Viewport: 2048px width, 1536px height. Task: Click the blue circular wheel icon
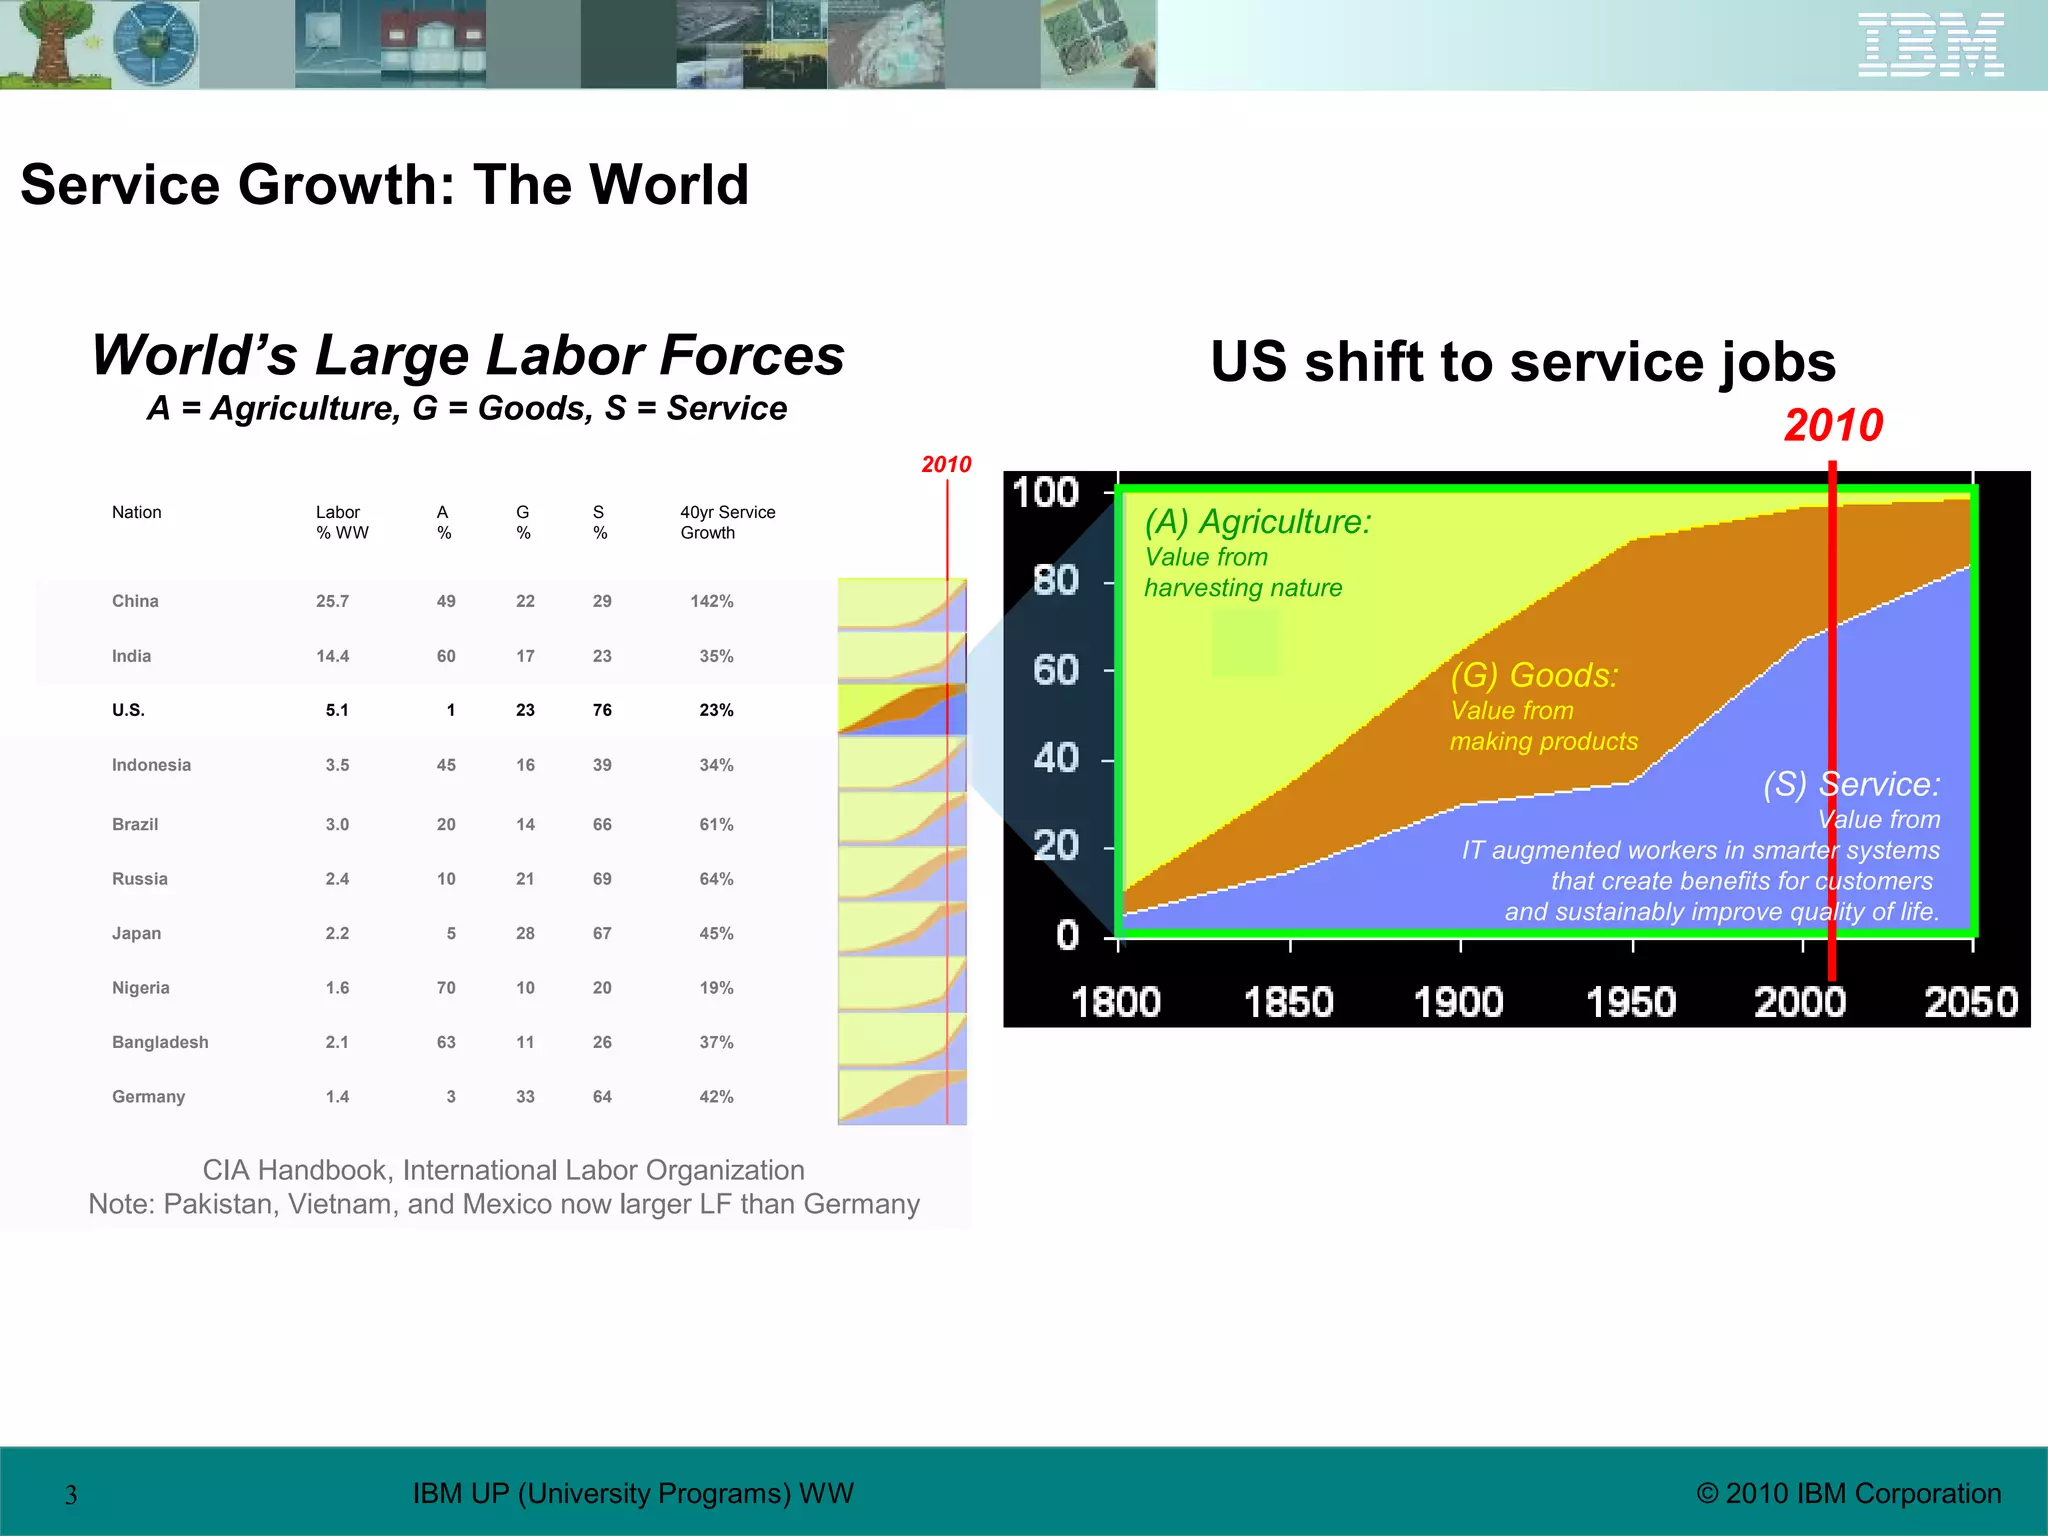[x=155, y=45]
